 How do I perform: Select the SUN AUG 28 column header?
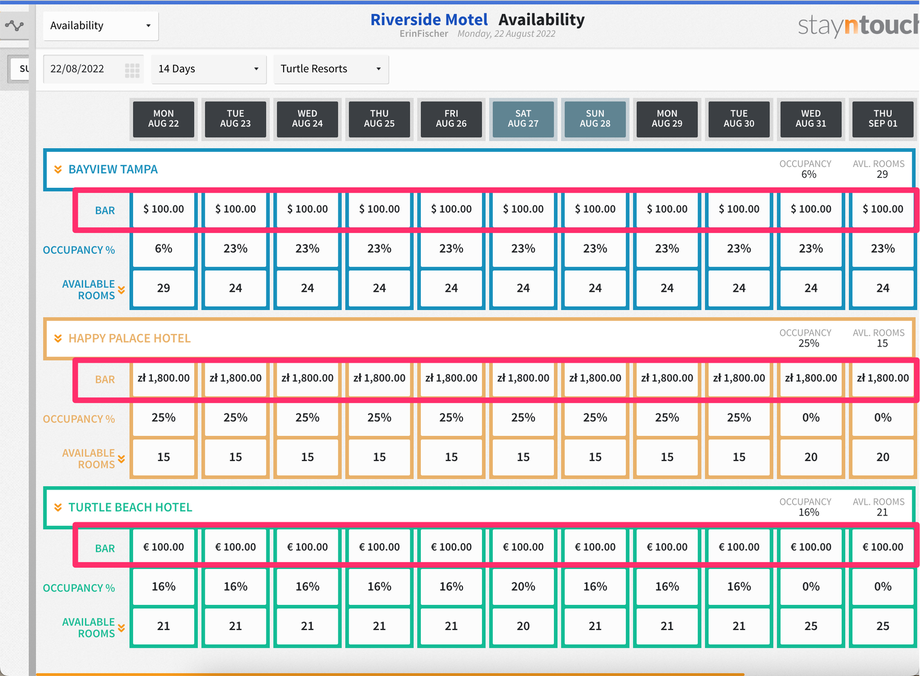(595, 119)
